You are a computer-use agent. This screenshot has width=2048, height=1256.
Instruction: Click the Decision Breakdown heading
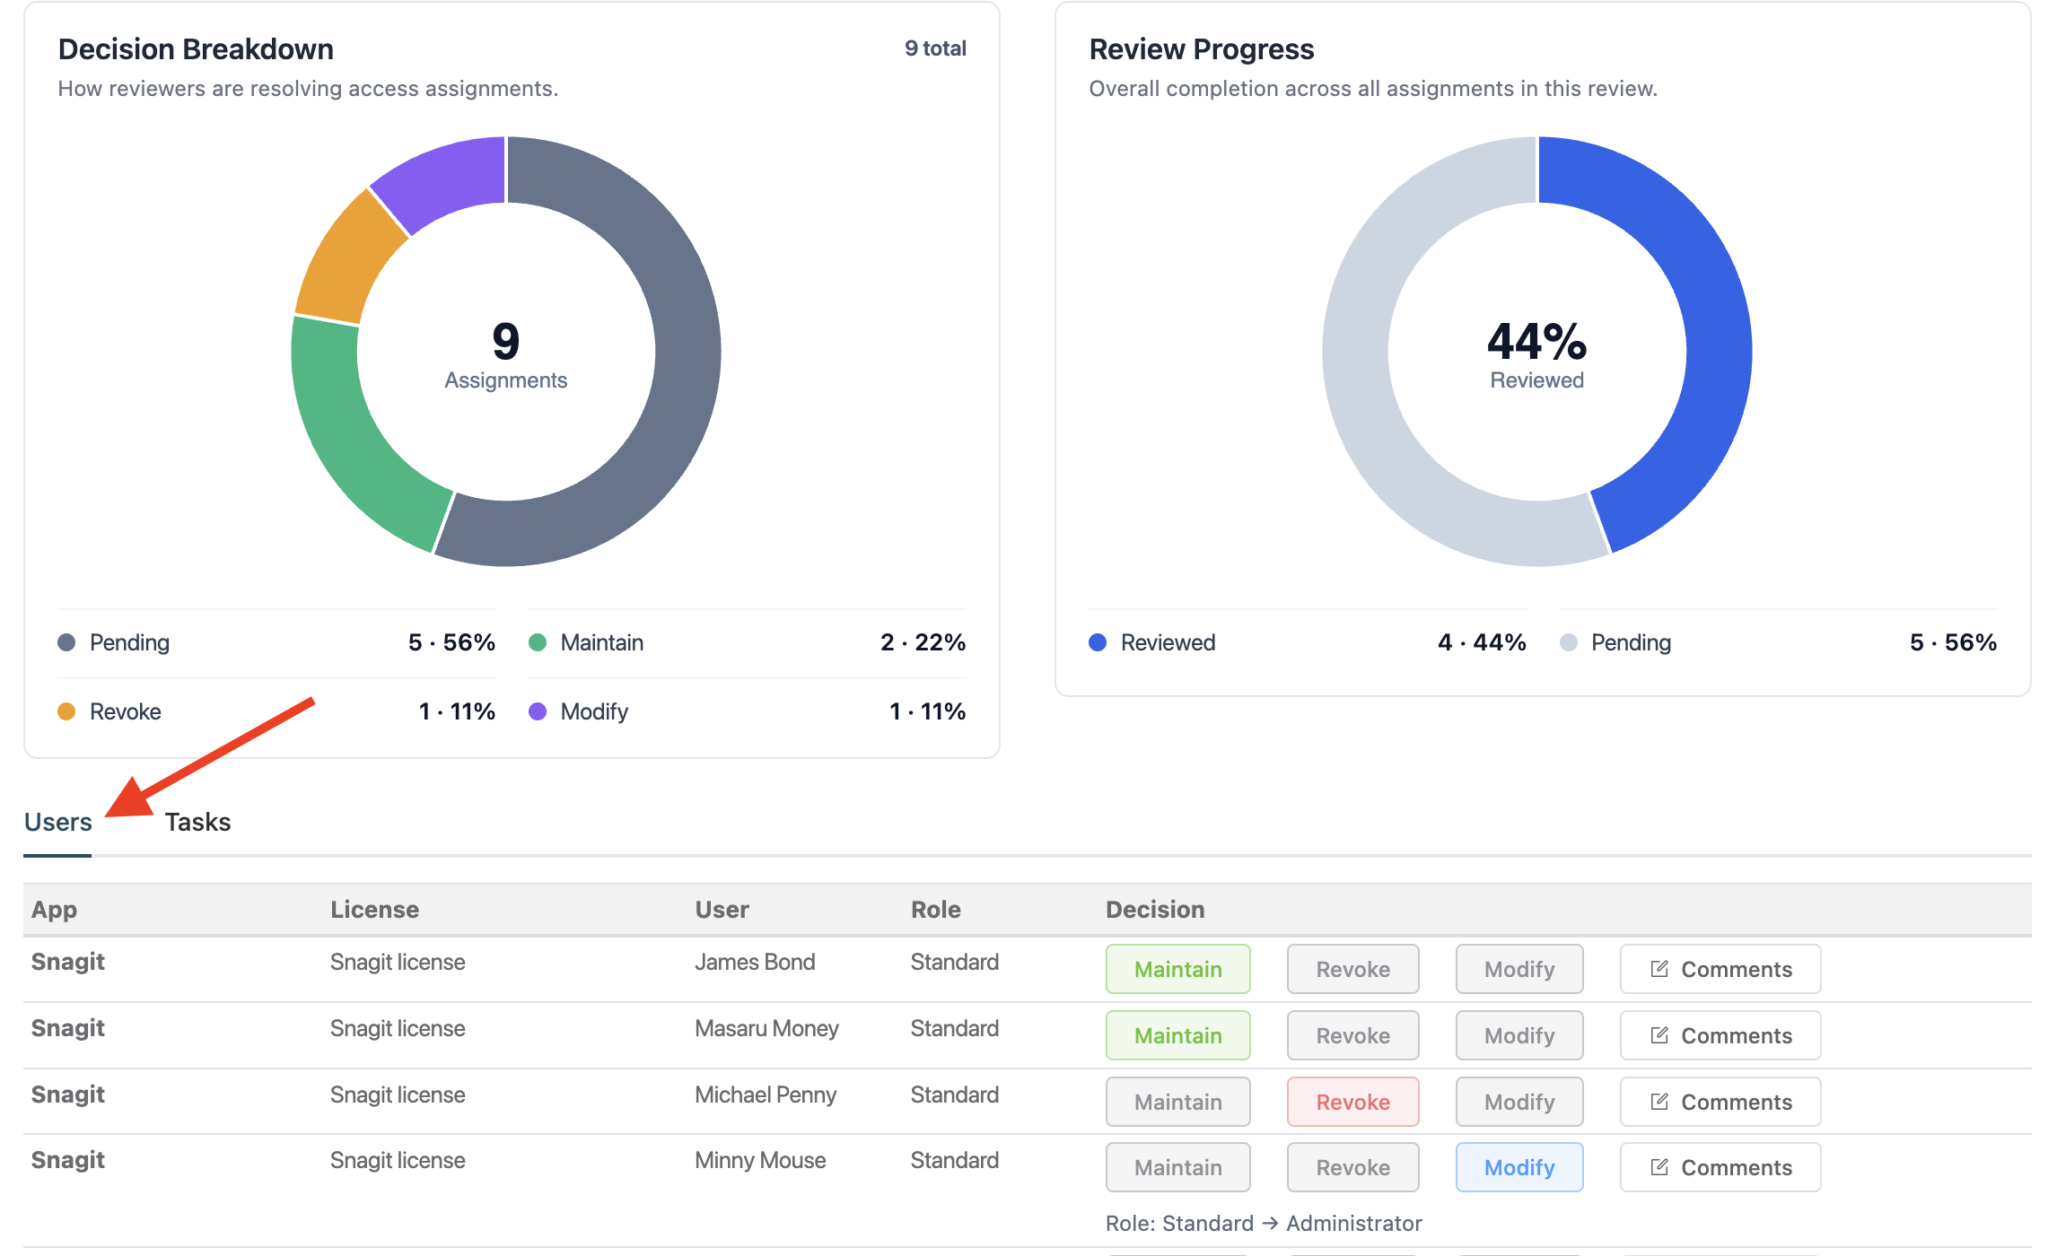click(x=196, y=49)
